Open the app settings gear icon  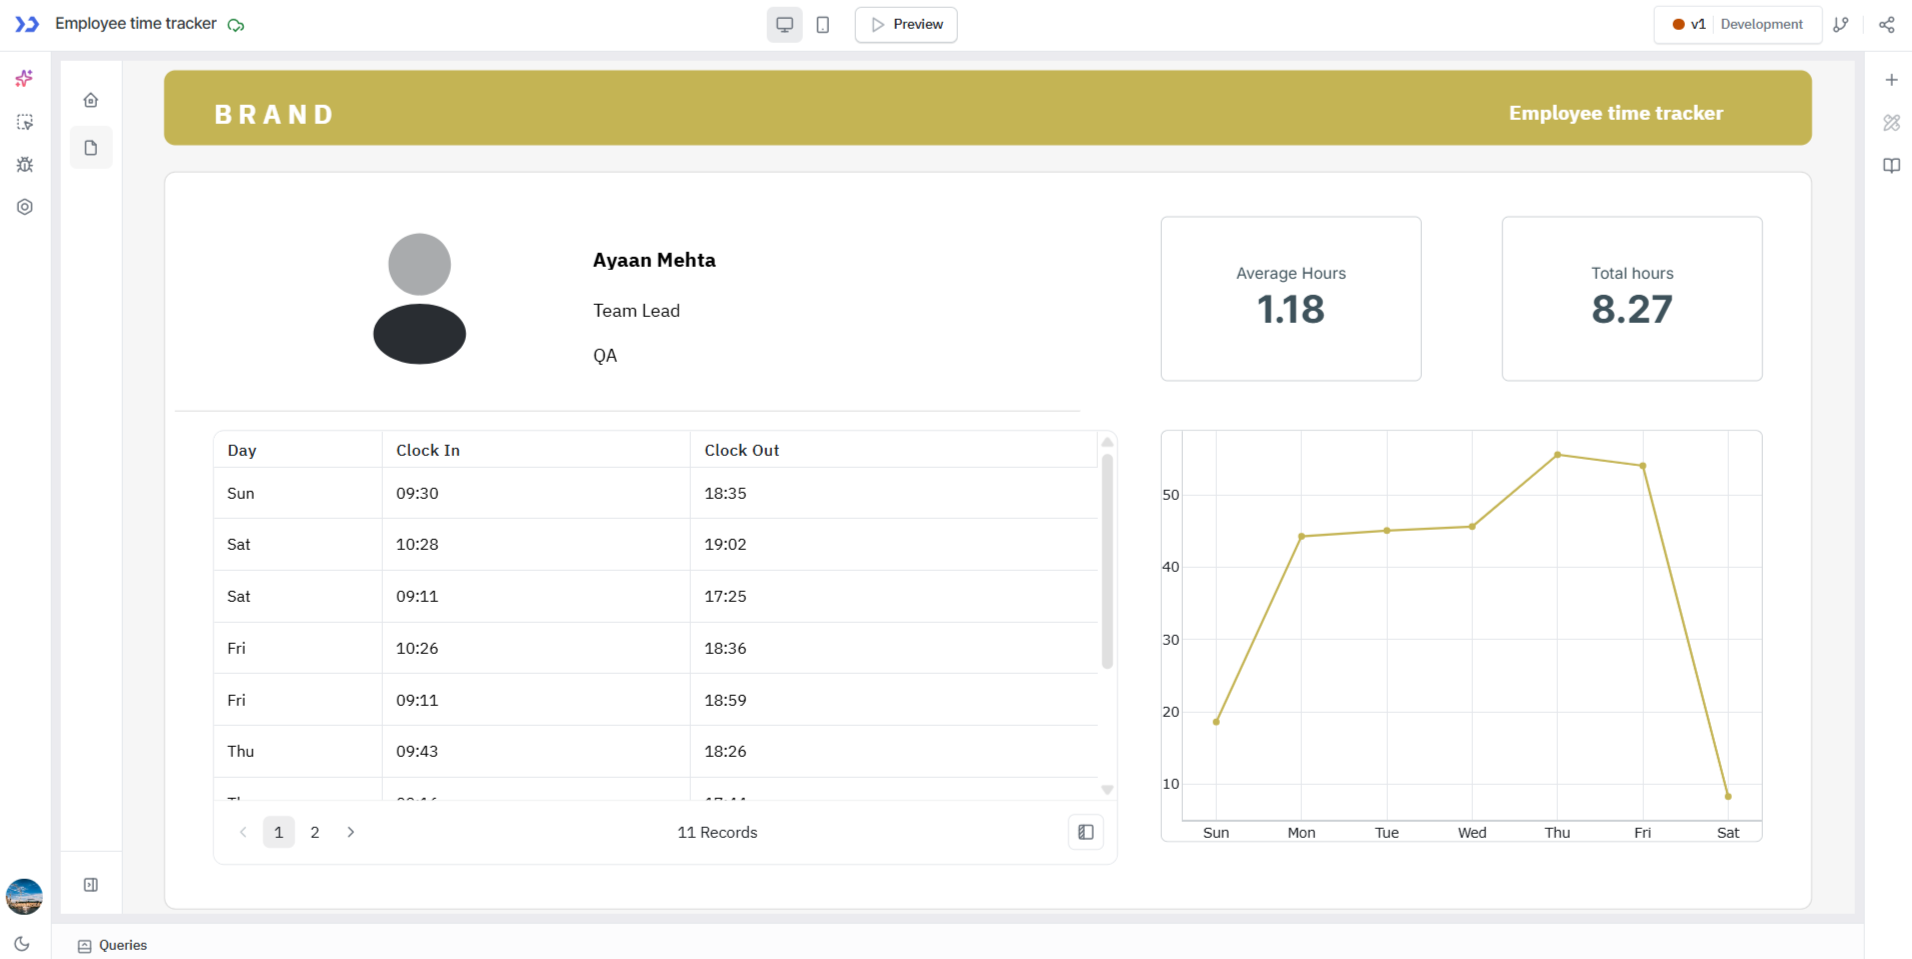(x=24, y=206)
